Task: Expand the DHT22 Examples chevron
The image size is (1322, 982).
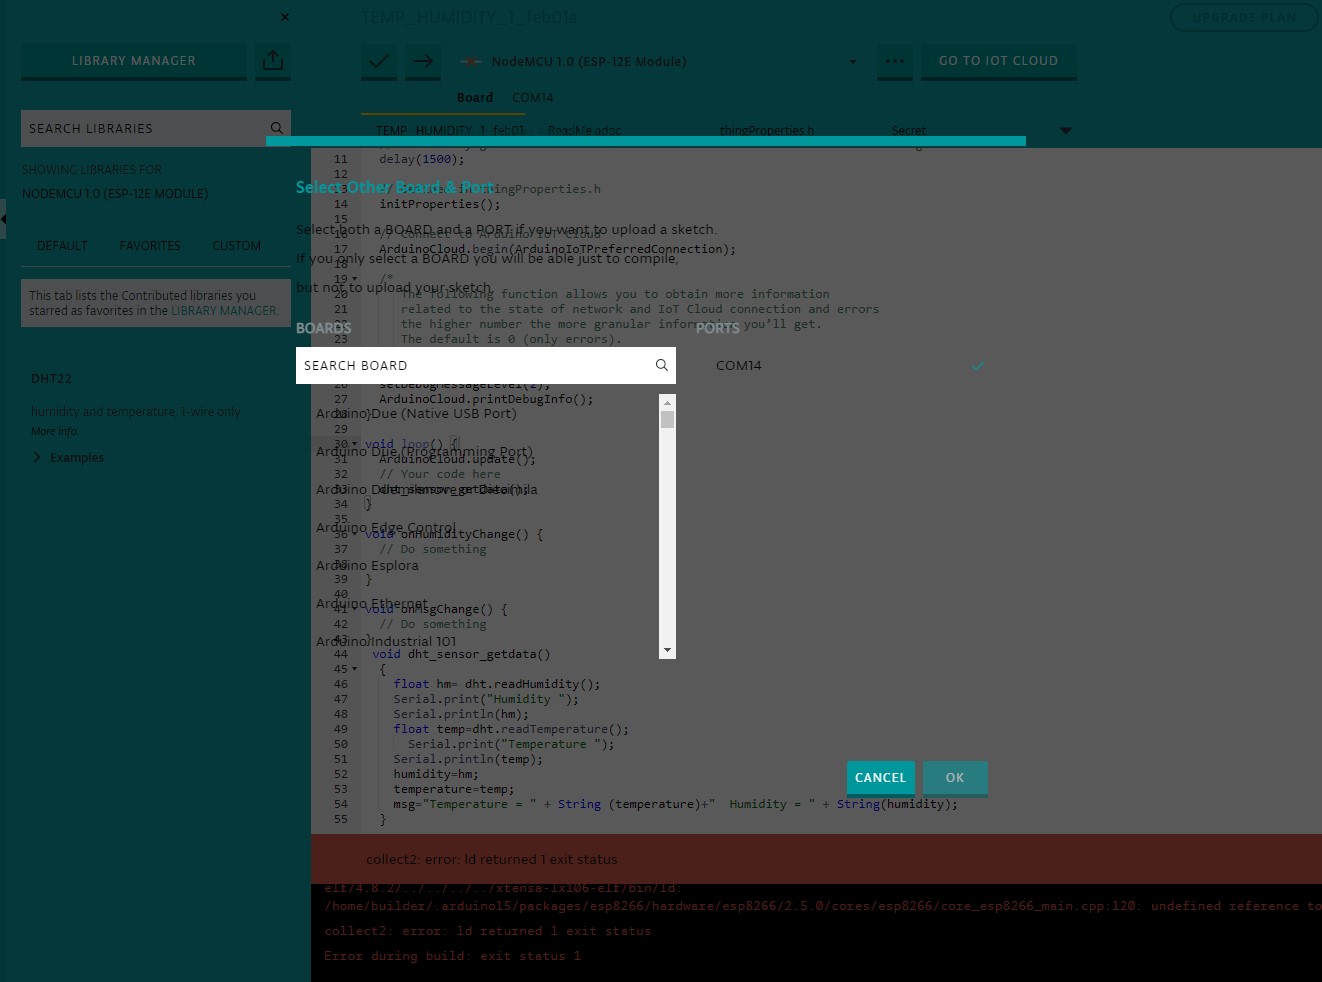Action: pyautogui.click(x=37, y=457)
